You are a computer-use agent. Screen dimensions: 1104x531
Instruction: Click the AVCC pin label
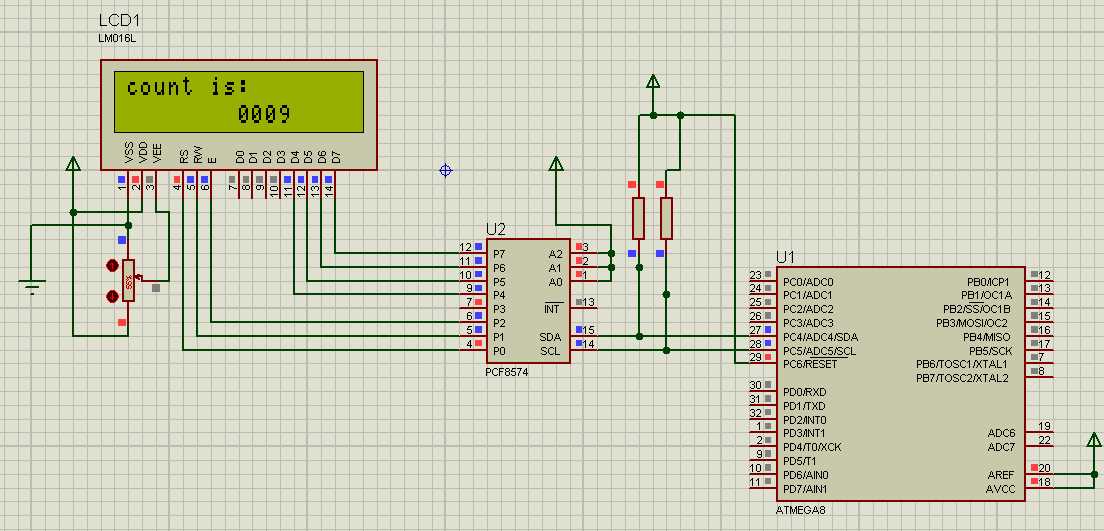tap(1000, 489)
